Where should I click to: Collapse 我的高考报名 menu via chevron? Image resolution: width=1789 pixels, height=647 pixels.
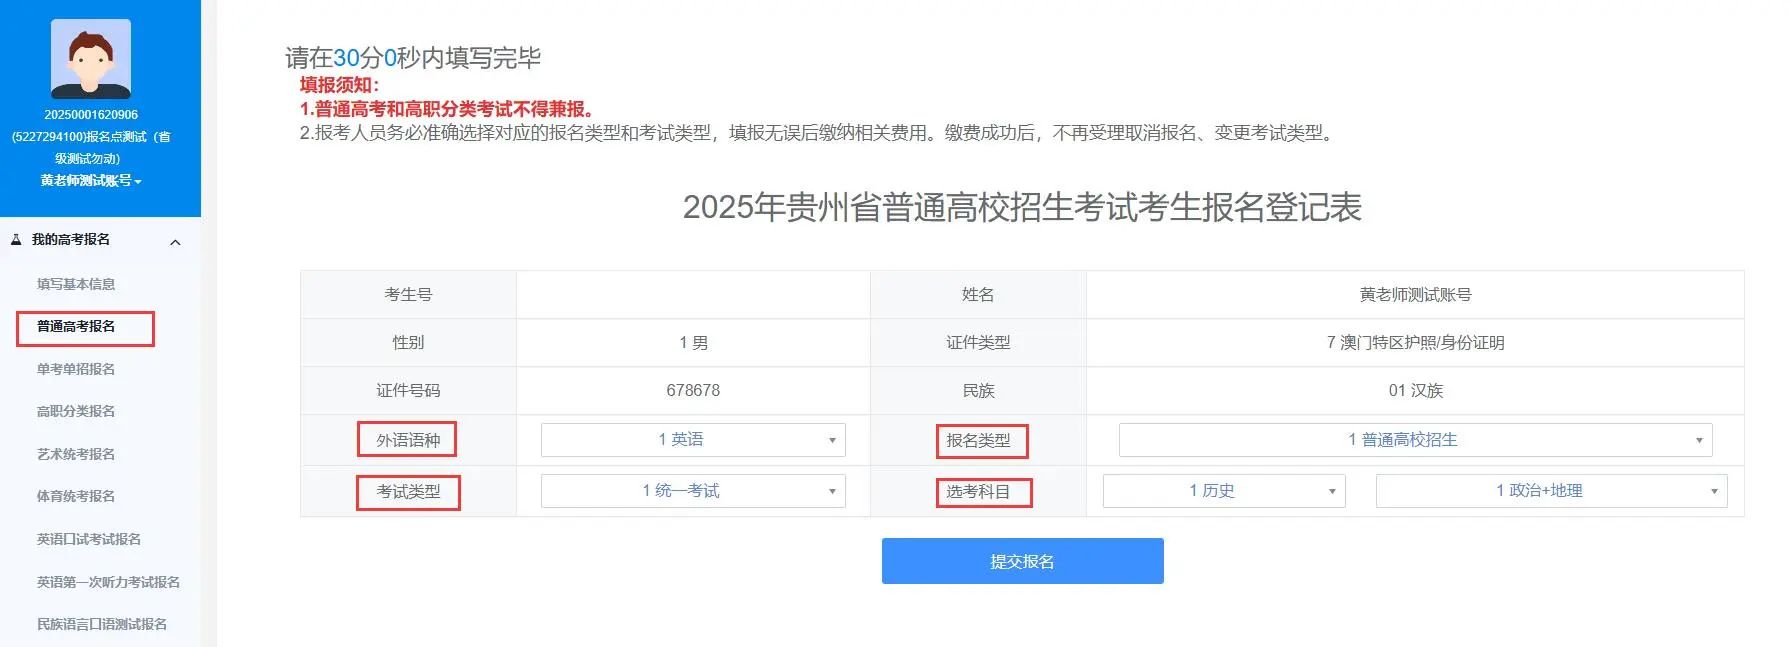pos(176,242)
